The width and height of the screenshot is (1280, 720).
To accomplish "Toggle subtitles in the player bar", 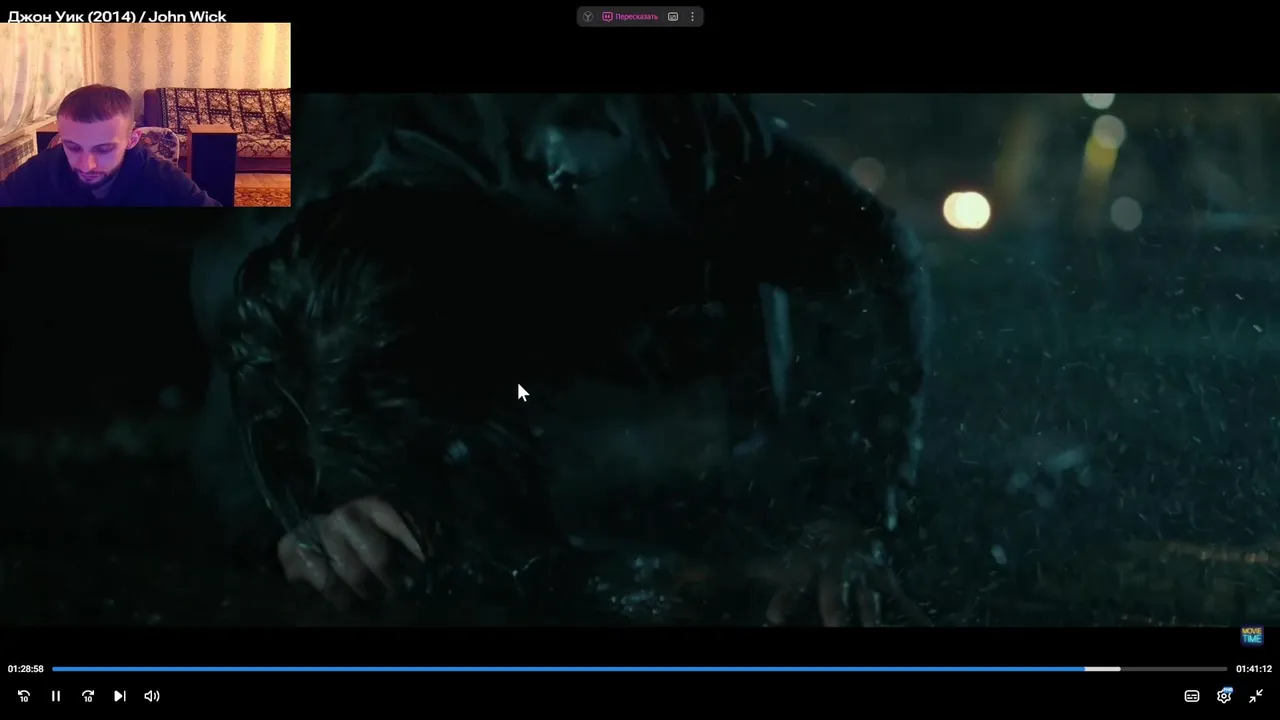I will [1192, 696].
